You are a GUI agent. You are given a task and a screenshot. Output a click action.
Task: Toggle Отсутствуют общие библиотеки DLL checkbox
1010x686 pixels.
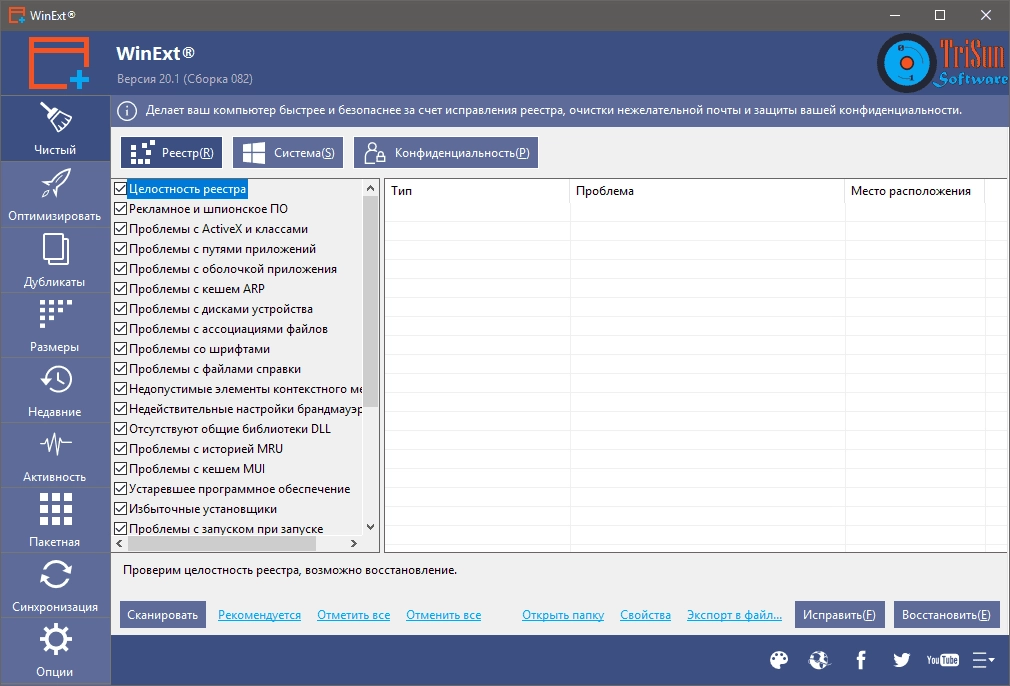pyautogui.click(x=120, y=428)
